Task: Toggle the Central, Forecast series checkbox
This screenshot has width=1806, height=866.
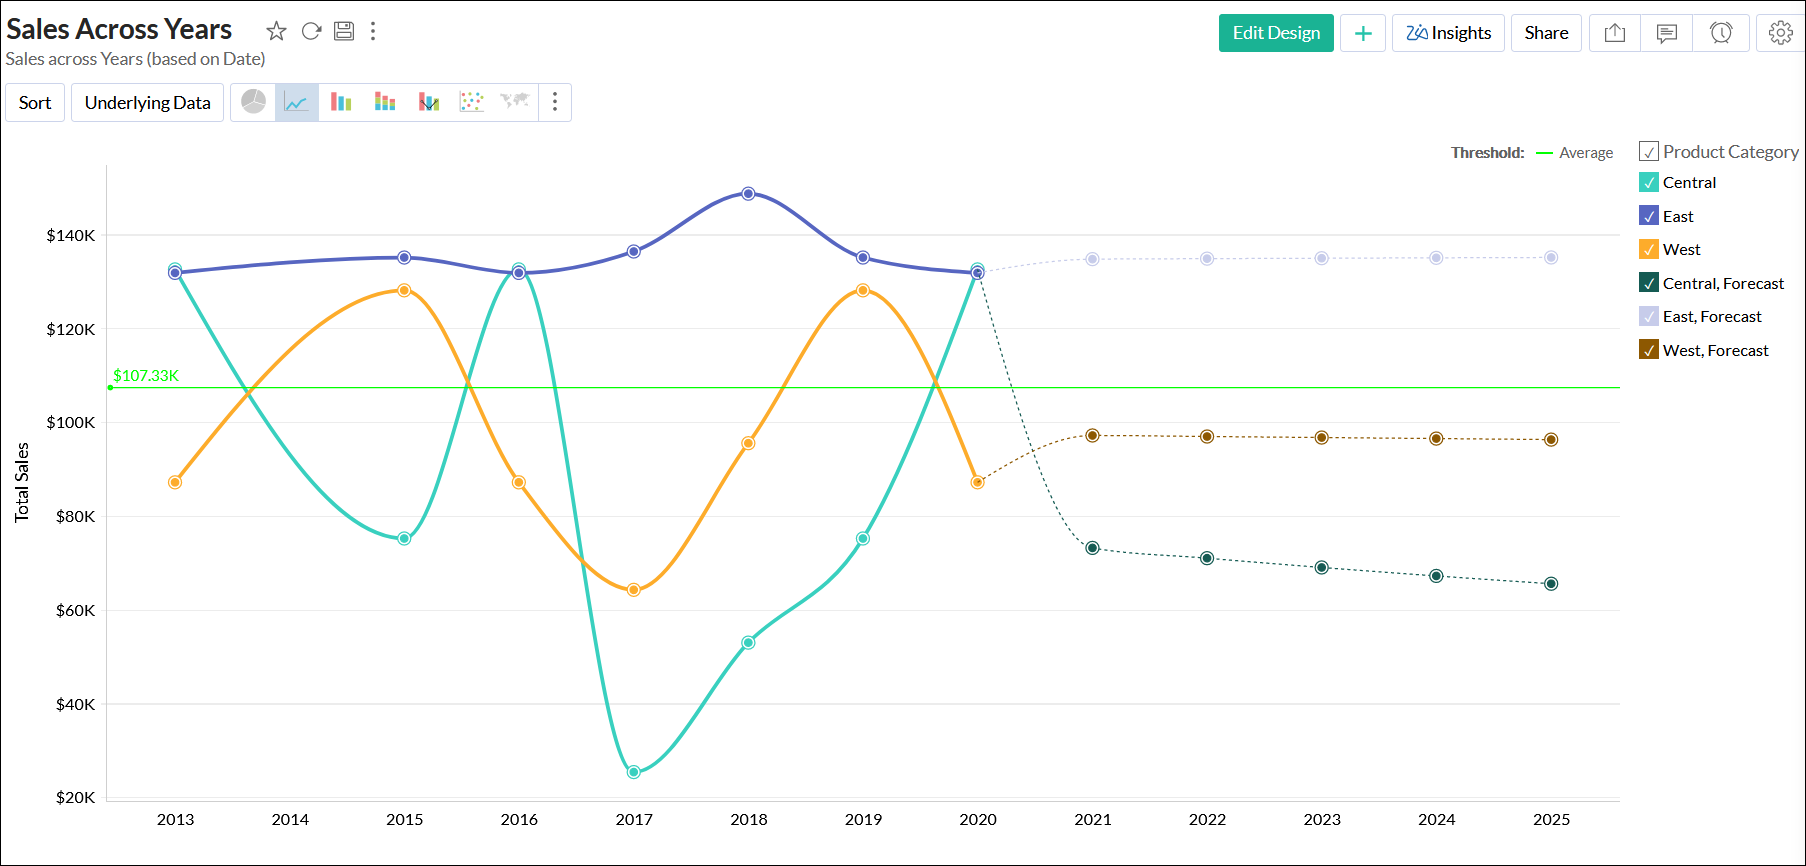Action: [x=1649, y=283]
